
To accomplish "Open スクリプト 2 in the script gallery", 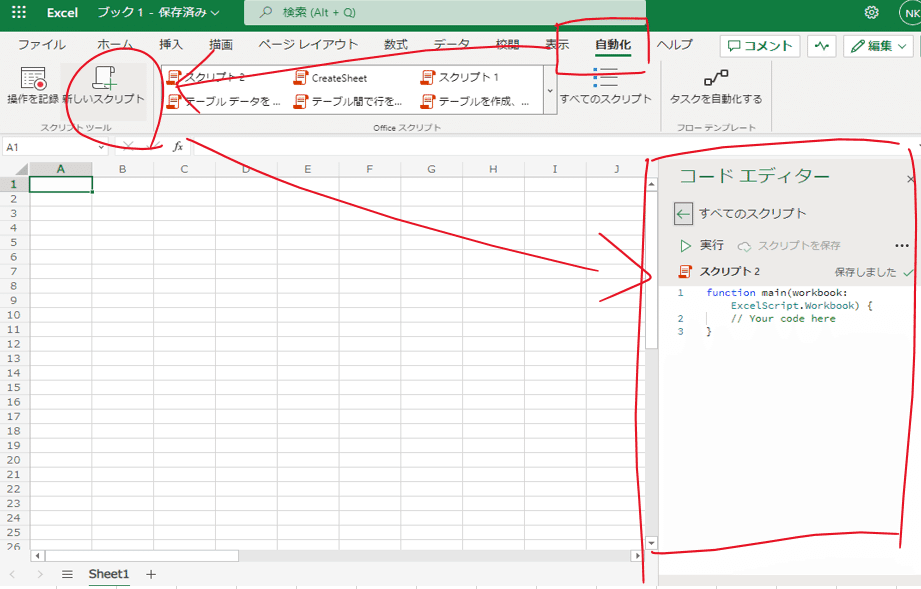I will coord(207,78).
